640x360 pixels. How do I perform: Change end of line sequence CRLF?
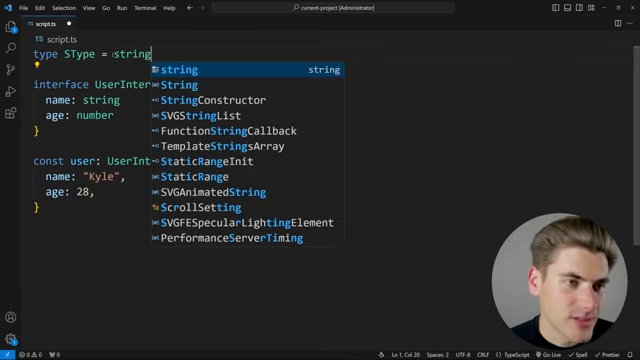(x=483, y=355)
